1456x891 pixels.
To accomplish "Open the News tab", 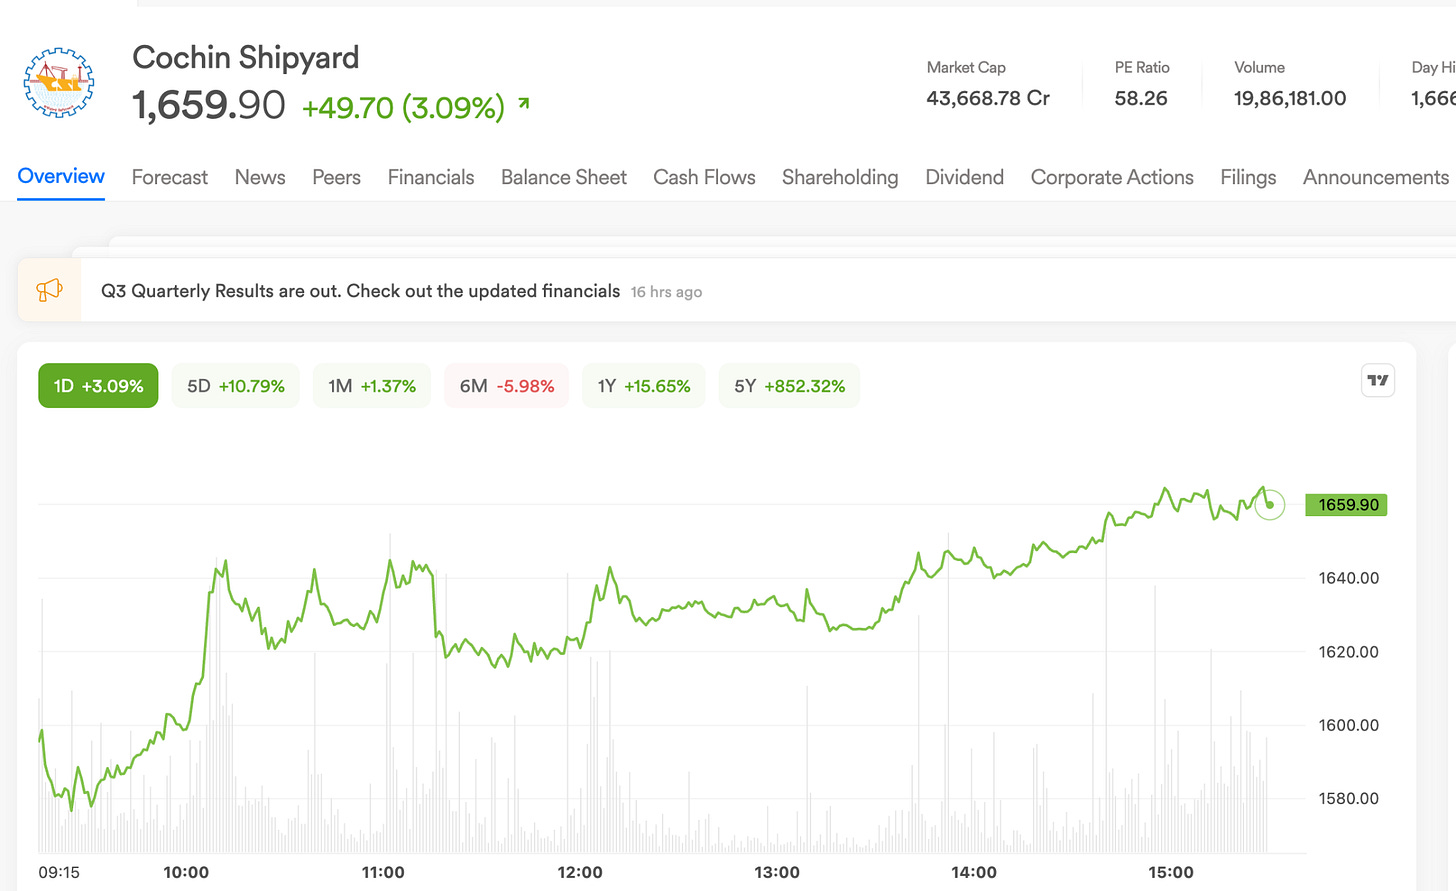I will (x=260, y=177).
